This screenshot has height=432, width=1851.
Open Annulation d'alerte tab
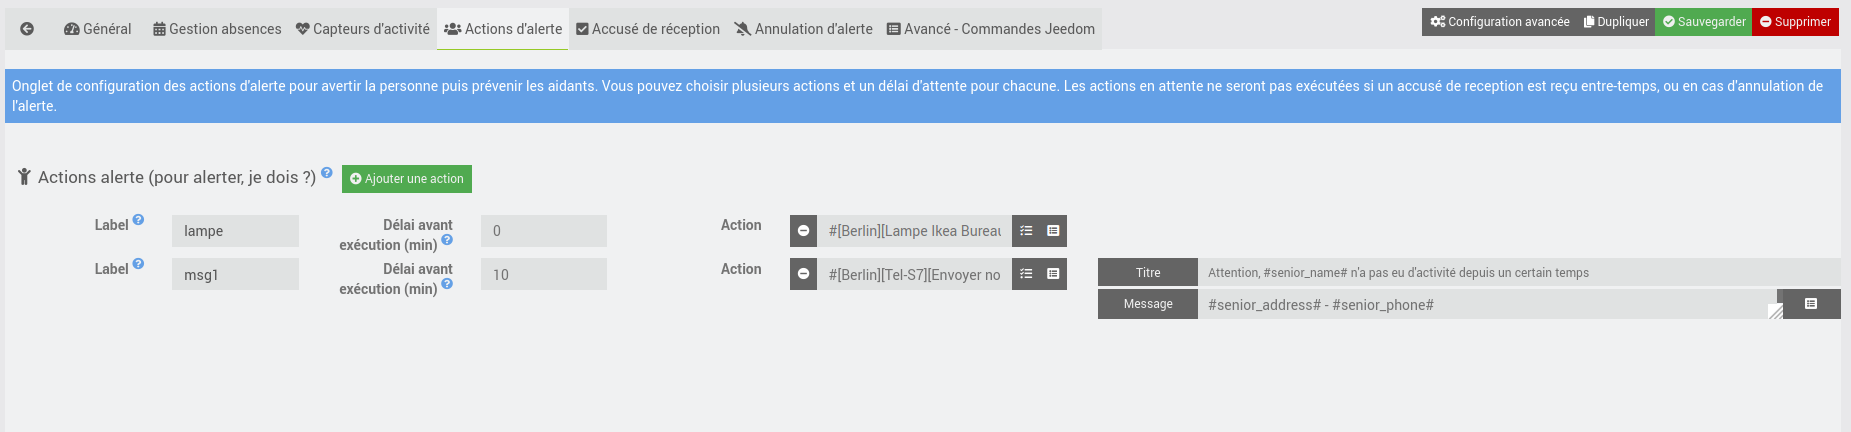[x=804, y=29]
